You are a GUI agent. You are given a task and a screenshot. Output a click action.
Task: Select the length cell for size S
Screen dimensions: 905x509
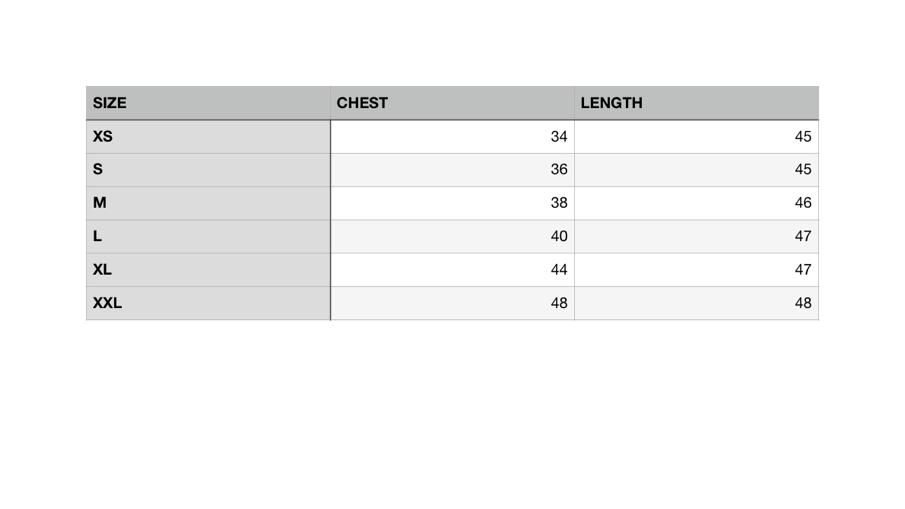click(696, 170)
